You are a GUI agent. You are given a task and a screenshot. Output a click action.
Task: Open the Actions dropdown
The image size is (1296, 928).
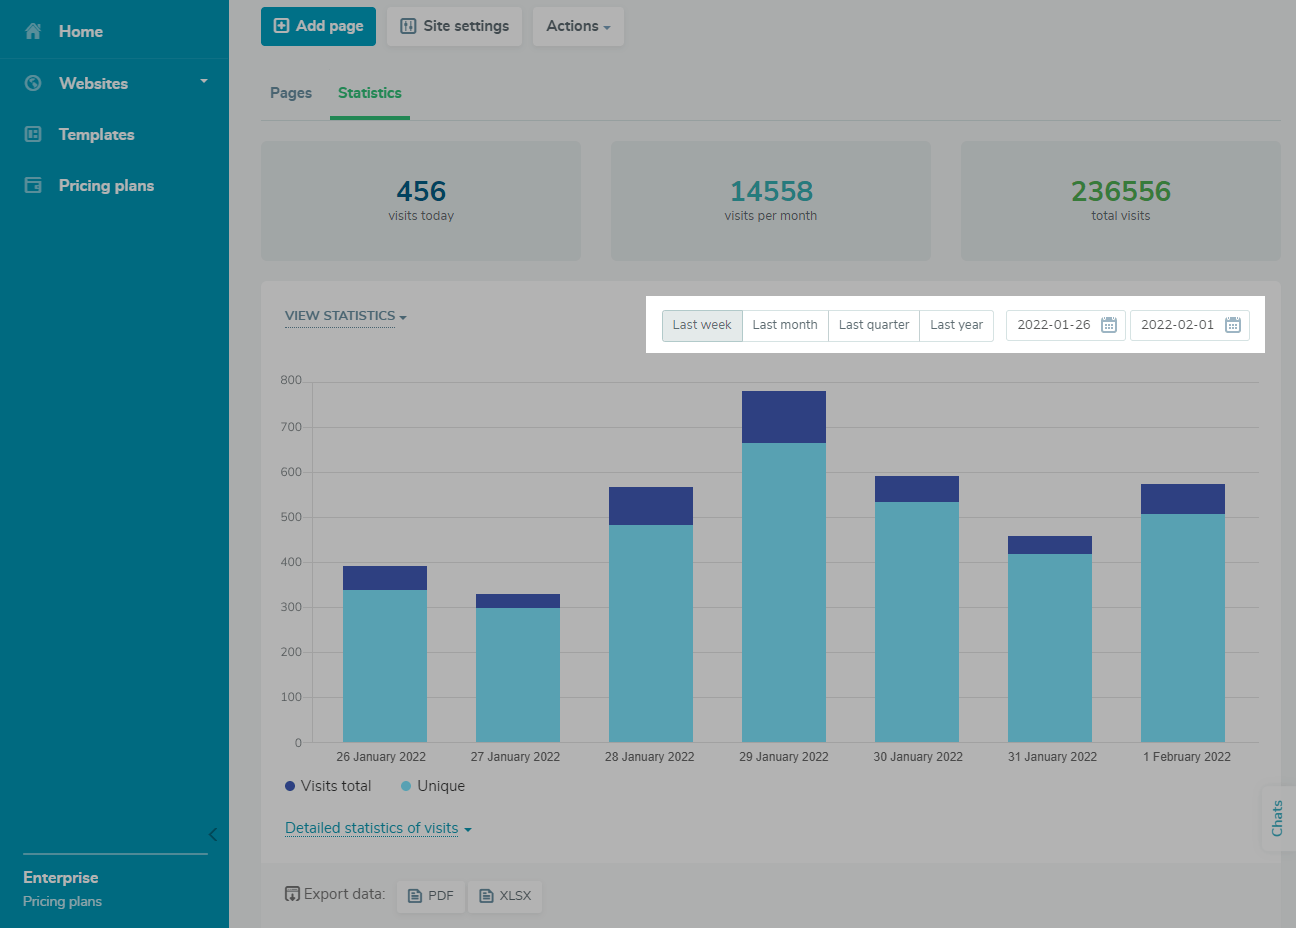(x=578, y=26)
